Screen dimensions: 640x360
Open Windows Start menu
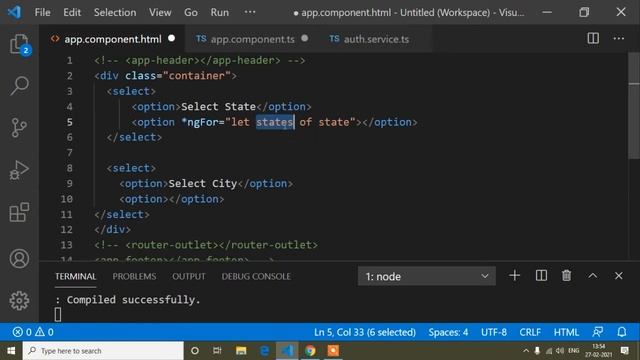click(x=11, y=351)
